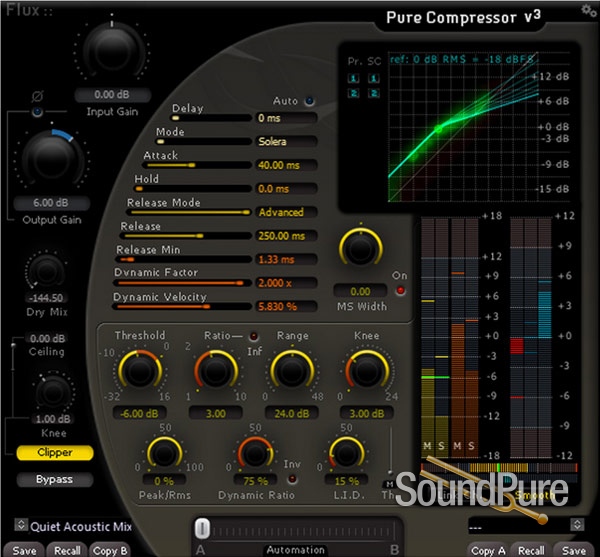The width and height of the screenshot is (600, 557).
Task: Click the Ratio knob
Action: (x=216, y=370)
